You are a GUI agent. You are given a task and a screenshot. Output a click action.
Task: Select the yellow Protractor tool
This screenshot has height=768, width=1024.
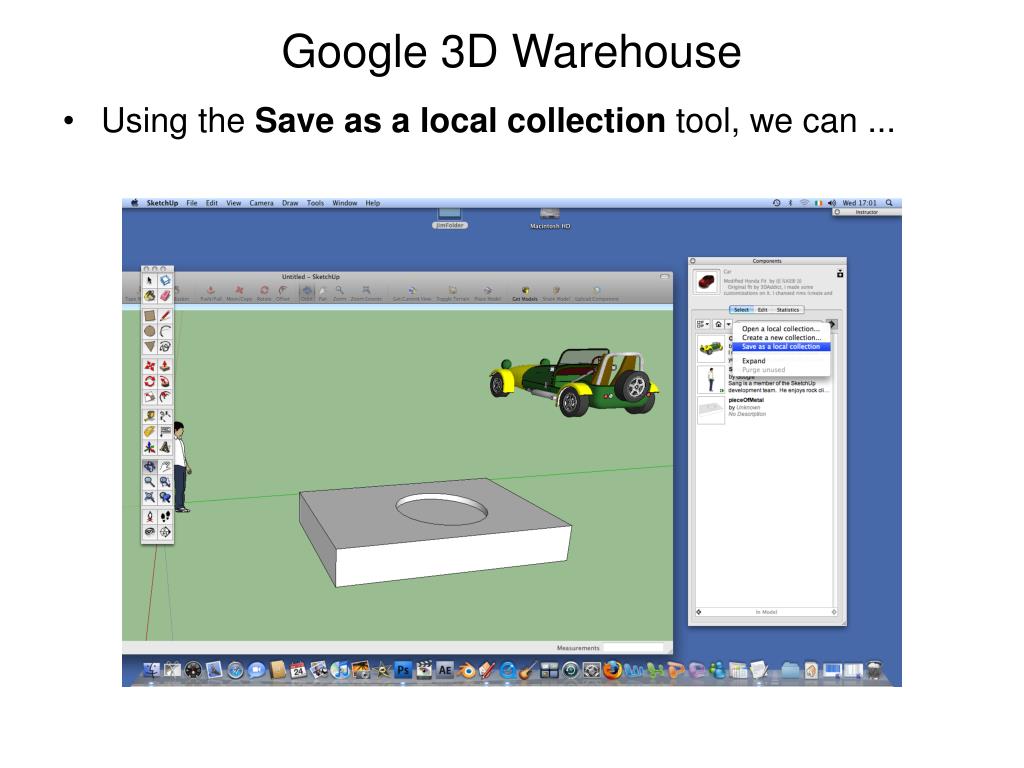[150, 432]
